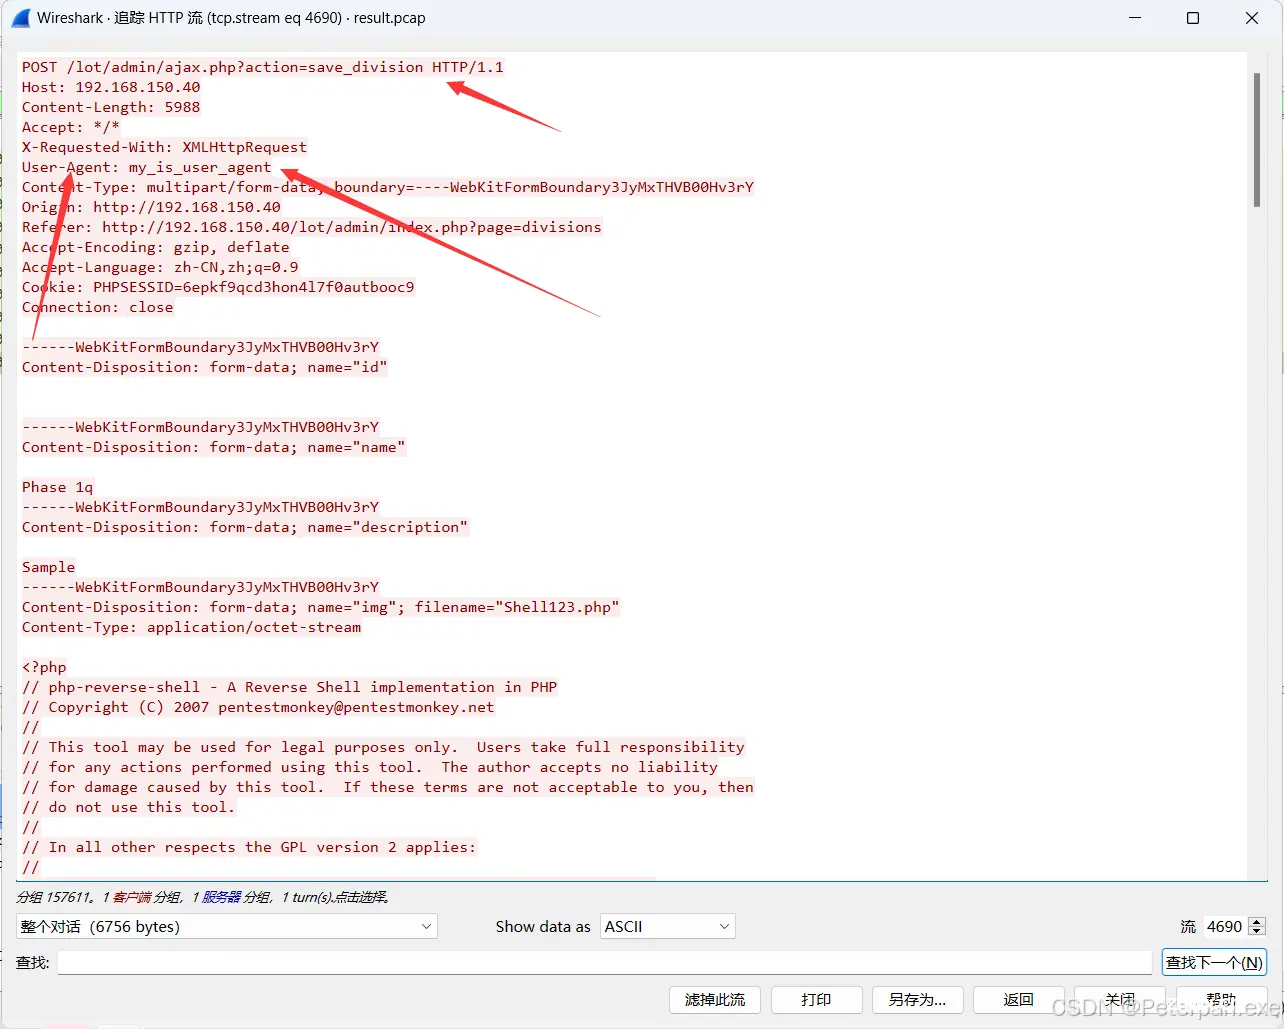
Task: Click the Wireshark shark fin title icon
Action: pos(20,18)
